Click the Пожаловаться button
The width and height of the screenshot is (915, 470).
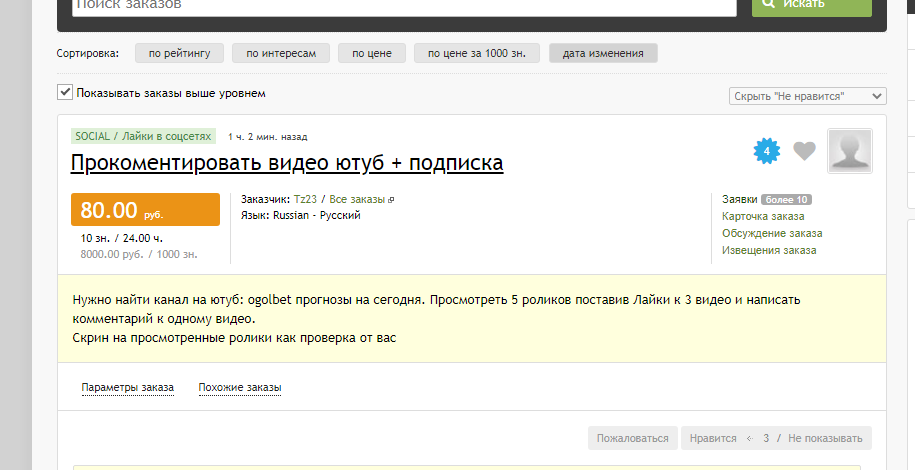tap(632, 438)
